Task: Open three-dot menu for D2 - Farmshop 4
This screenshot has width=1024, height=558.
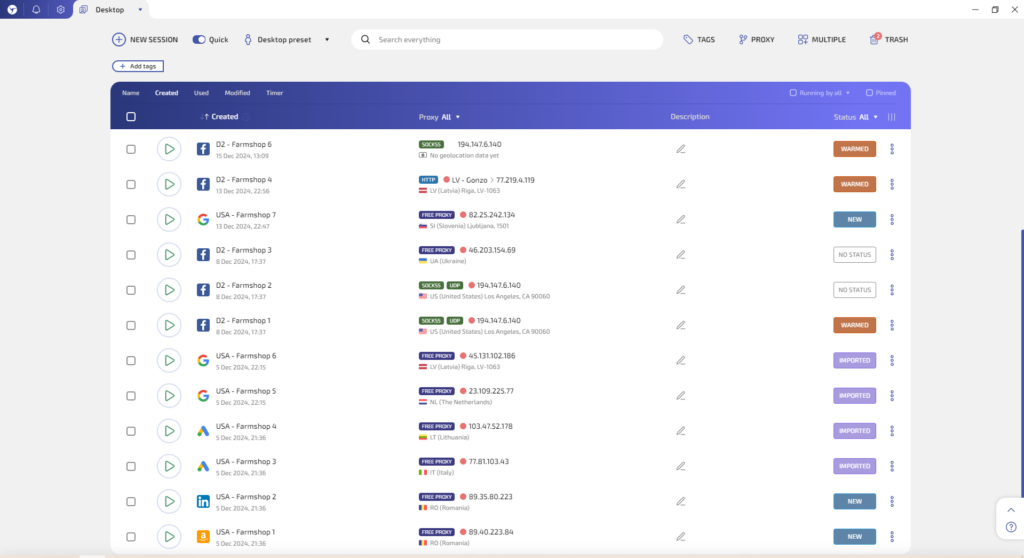Action: point(891,184)
